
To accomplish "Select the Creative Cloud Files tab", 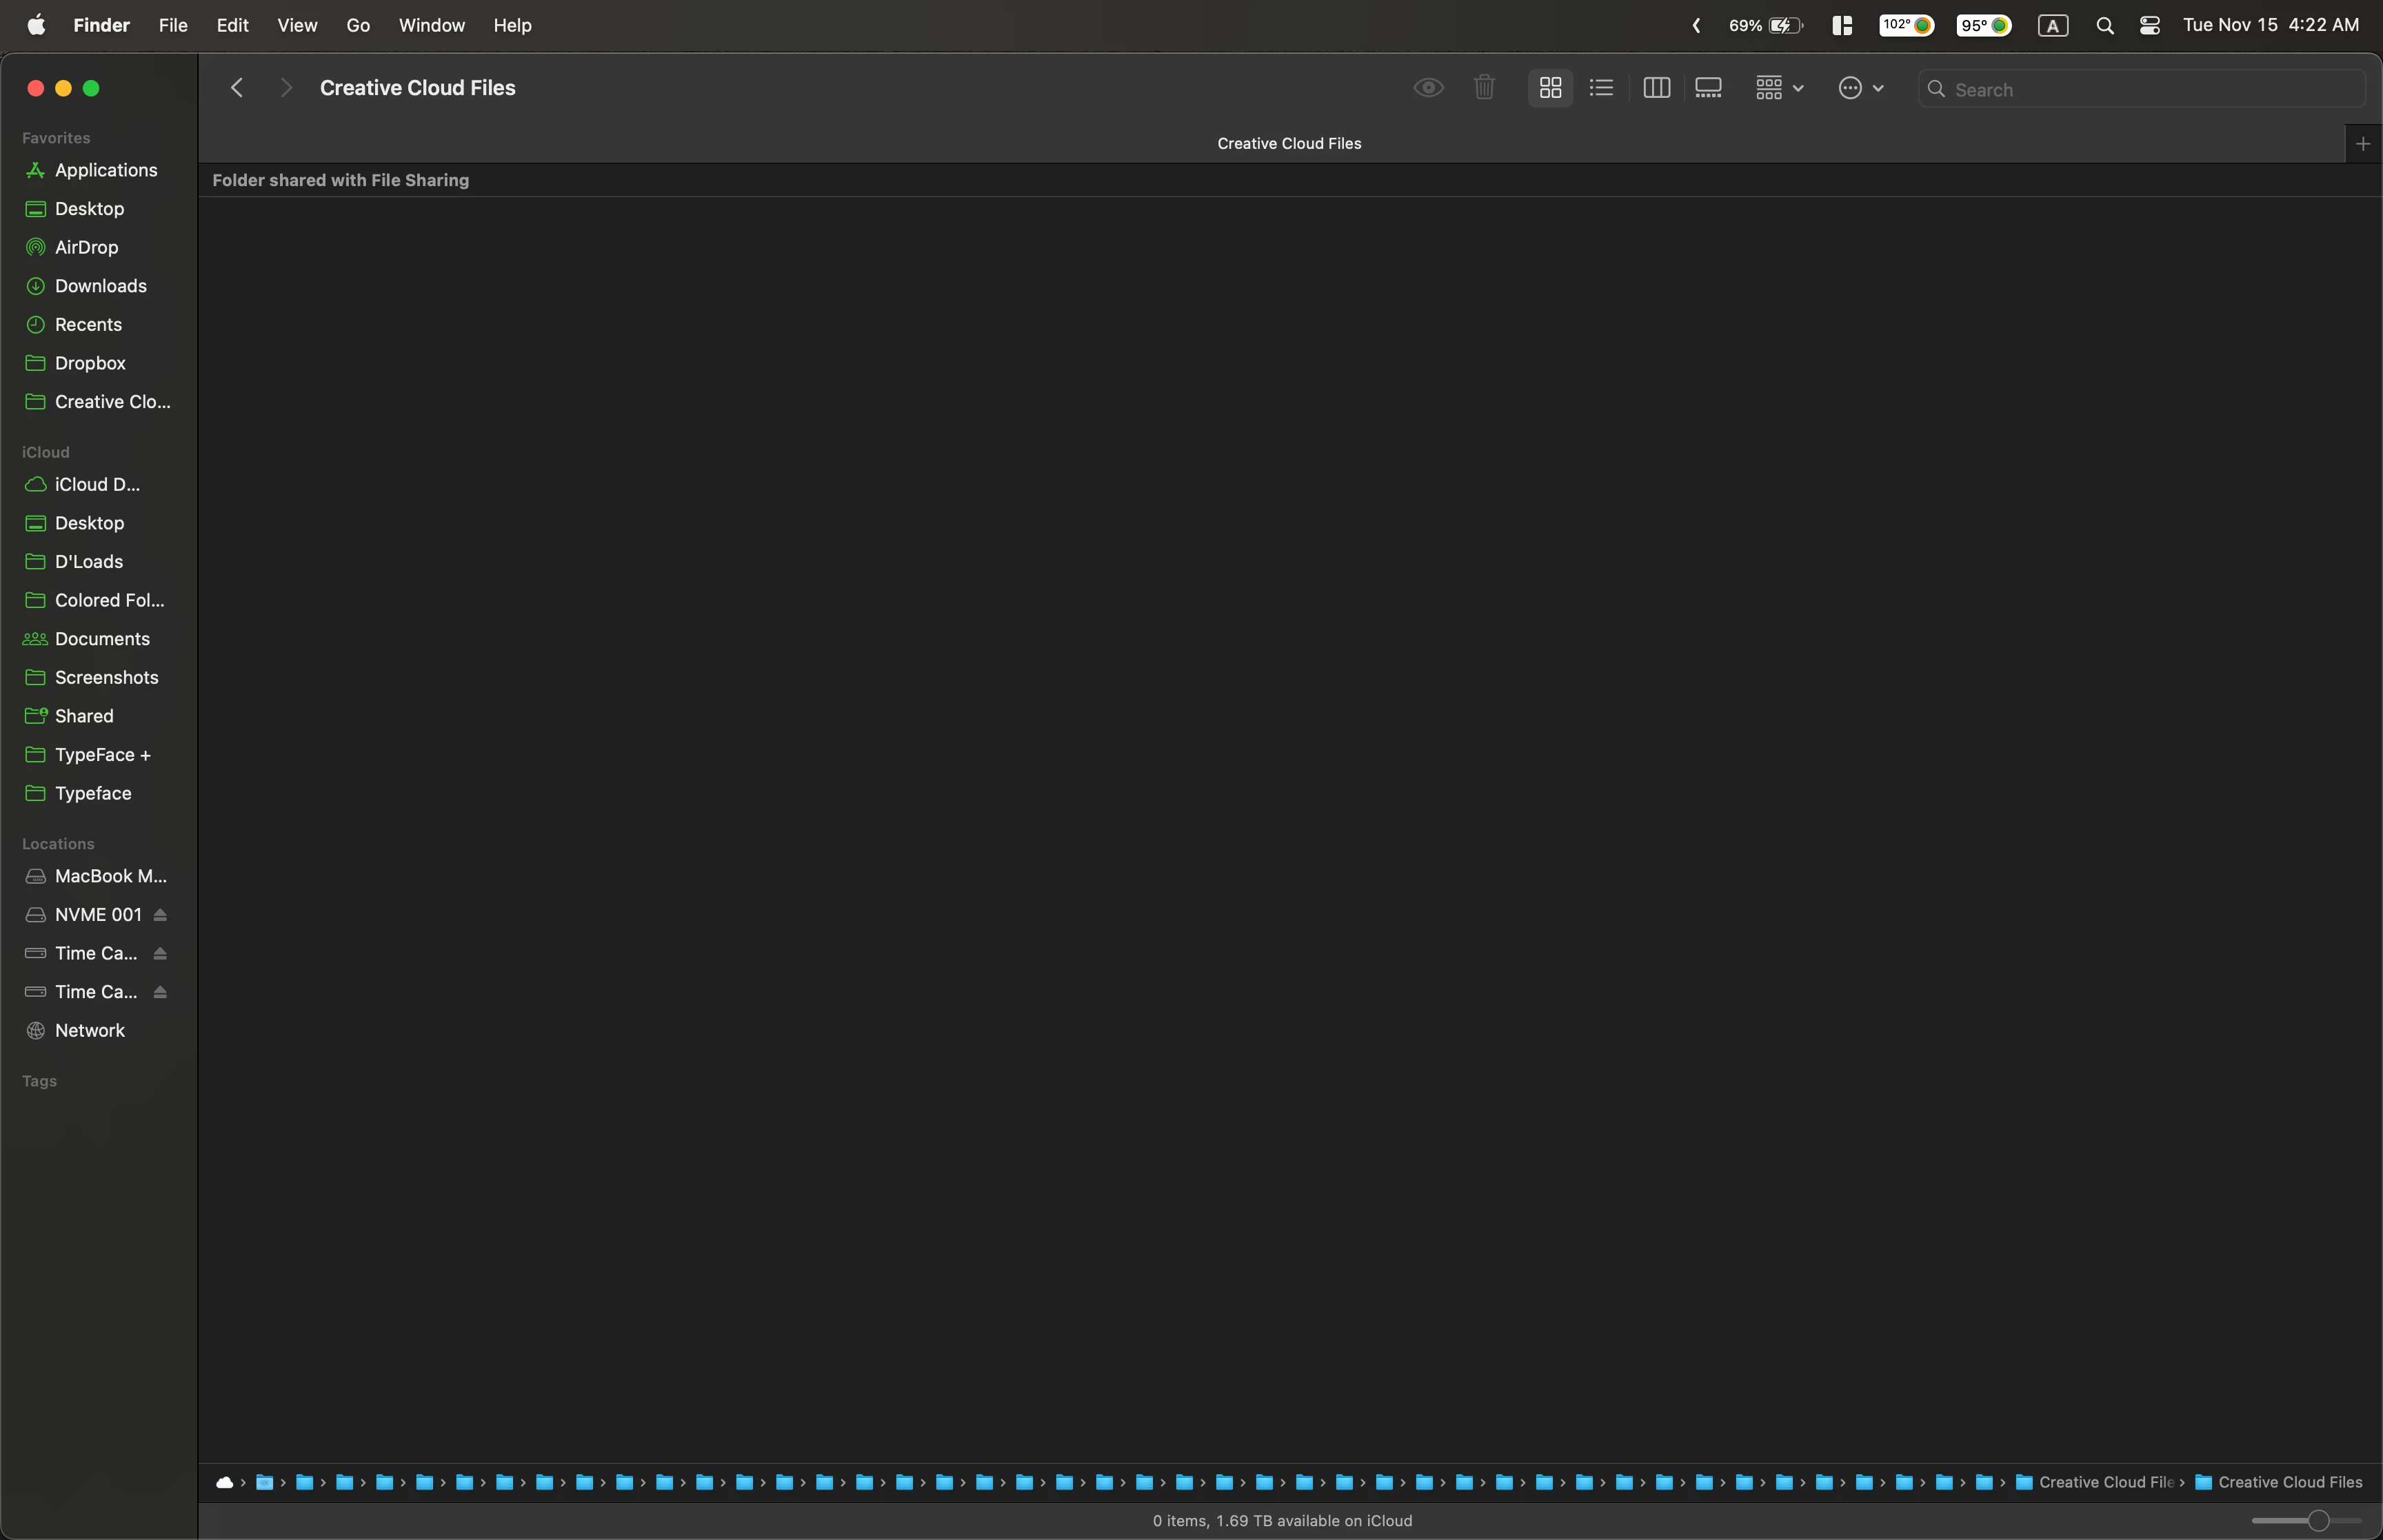I will click(x=1288, y=144).
